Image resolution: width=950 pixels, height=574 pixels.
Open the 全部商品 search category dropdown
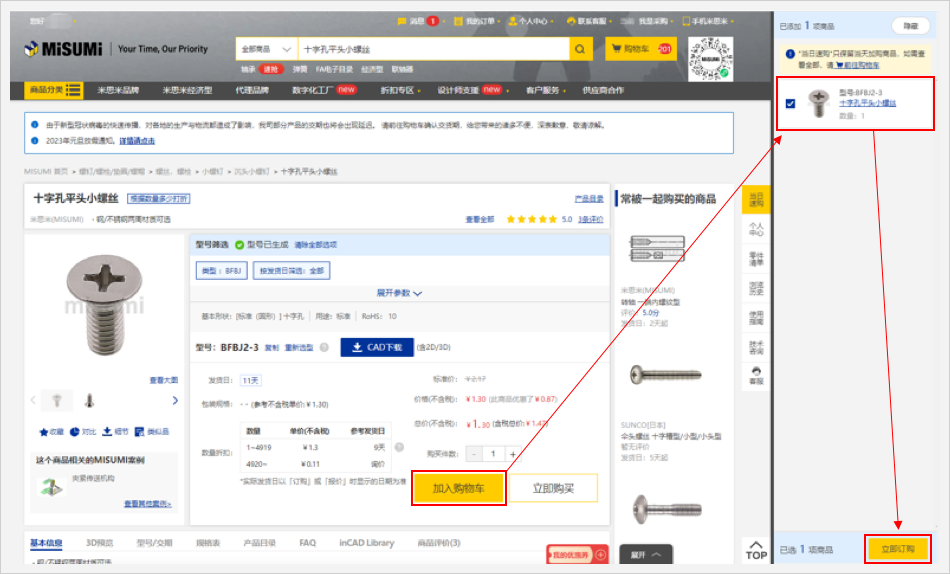pyautogui.click(x=266, y=49)
